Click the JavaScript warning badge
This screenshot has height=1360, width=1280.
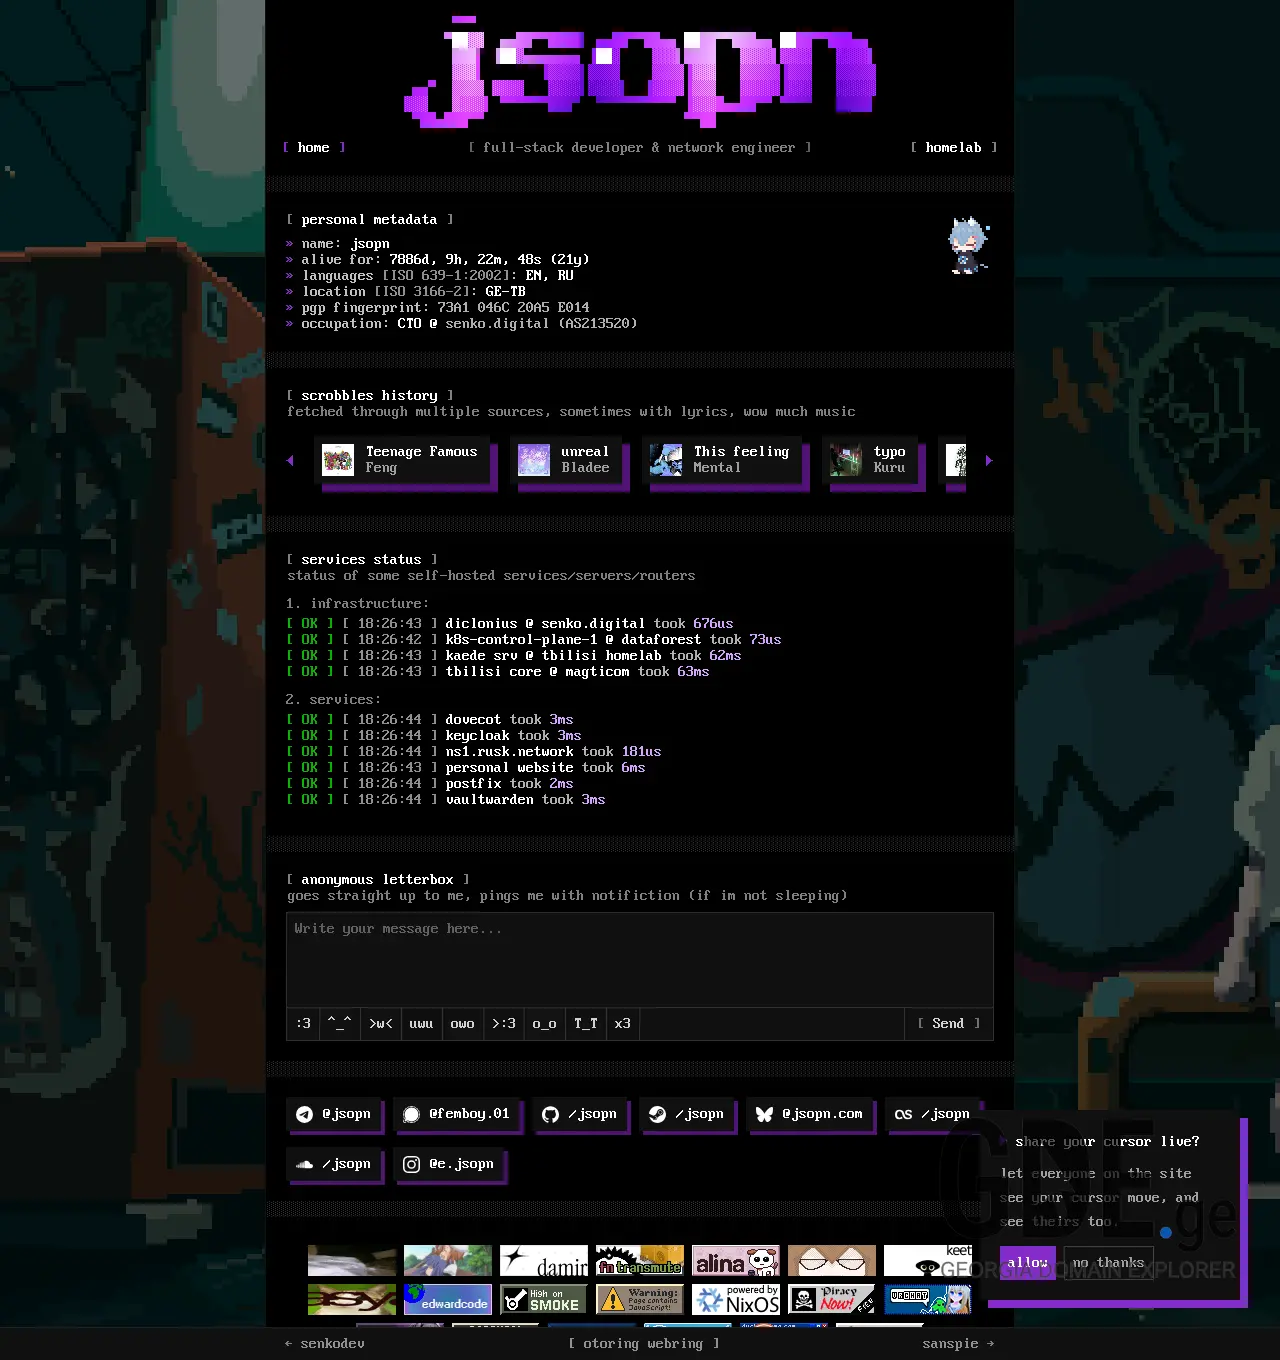640,1299
